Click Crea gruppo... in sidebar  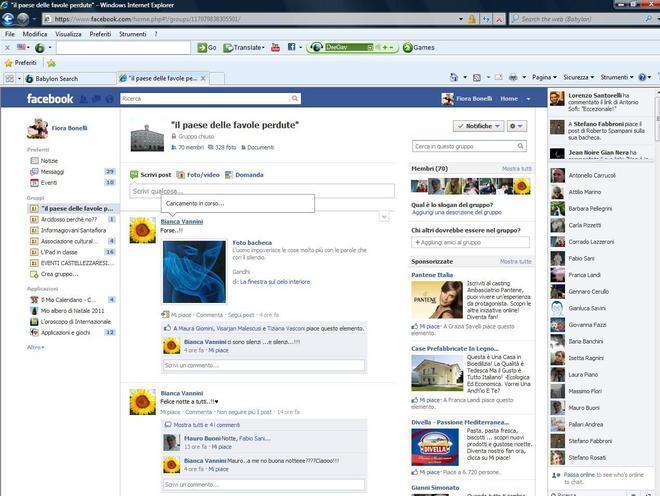click(x=59, y=274)
